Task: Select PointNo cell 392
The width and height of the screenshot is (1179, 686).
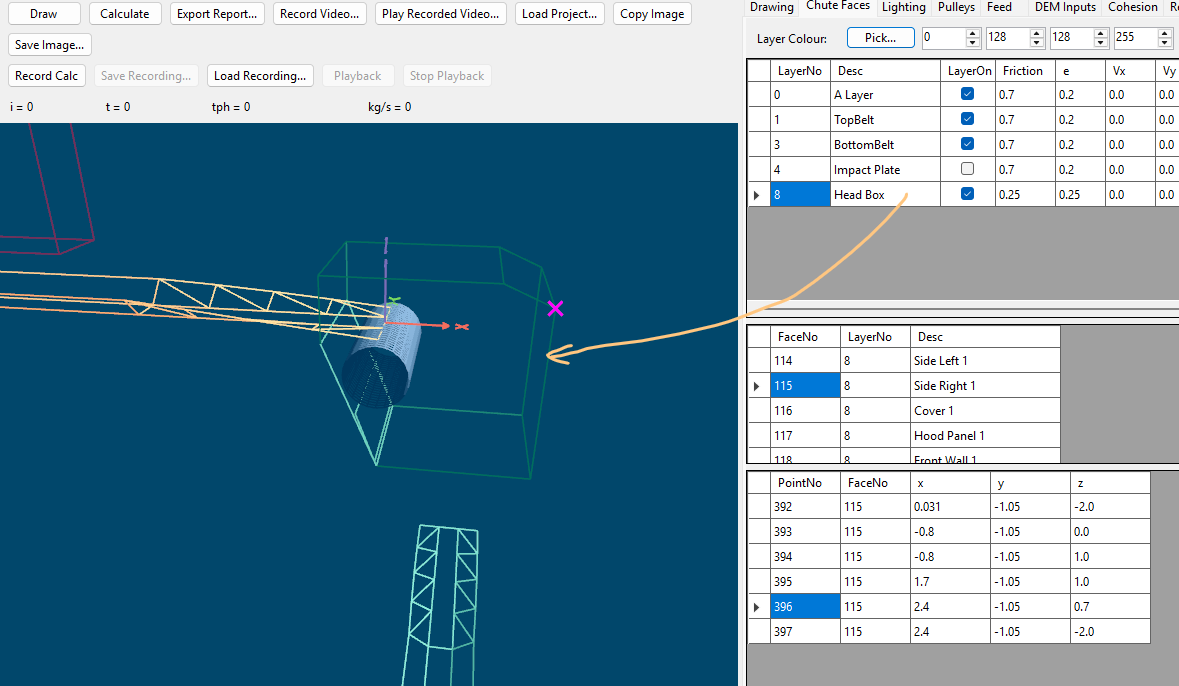Action: click(805, 507)
